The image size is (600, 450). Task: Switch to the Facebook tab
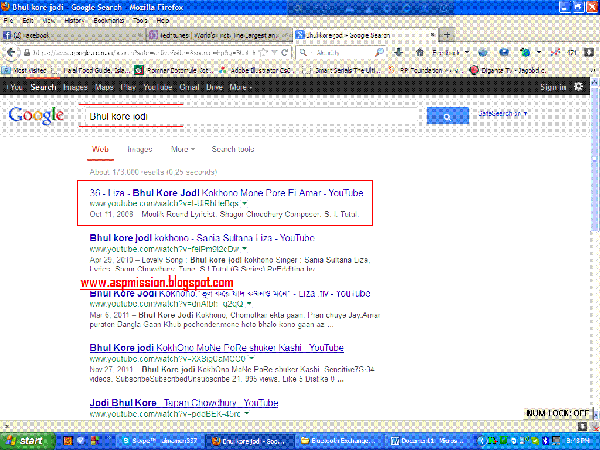[73, 35]
